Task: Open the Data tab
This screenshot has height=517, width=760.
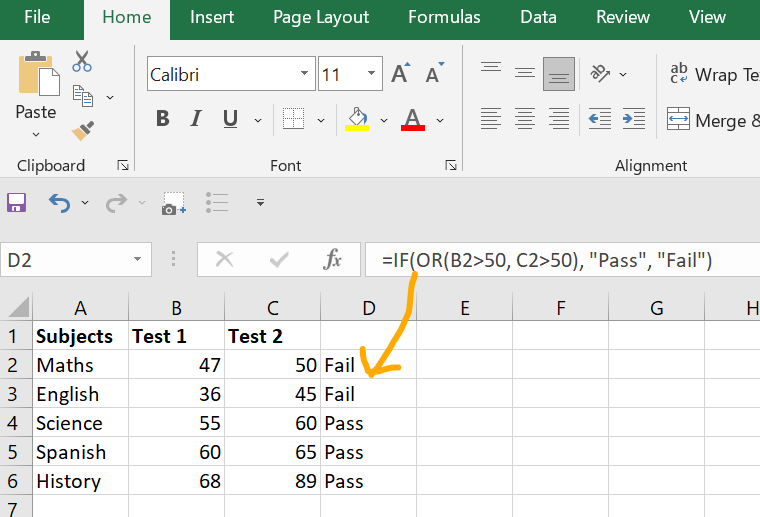Action: (x=538, y=17)
